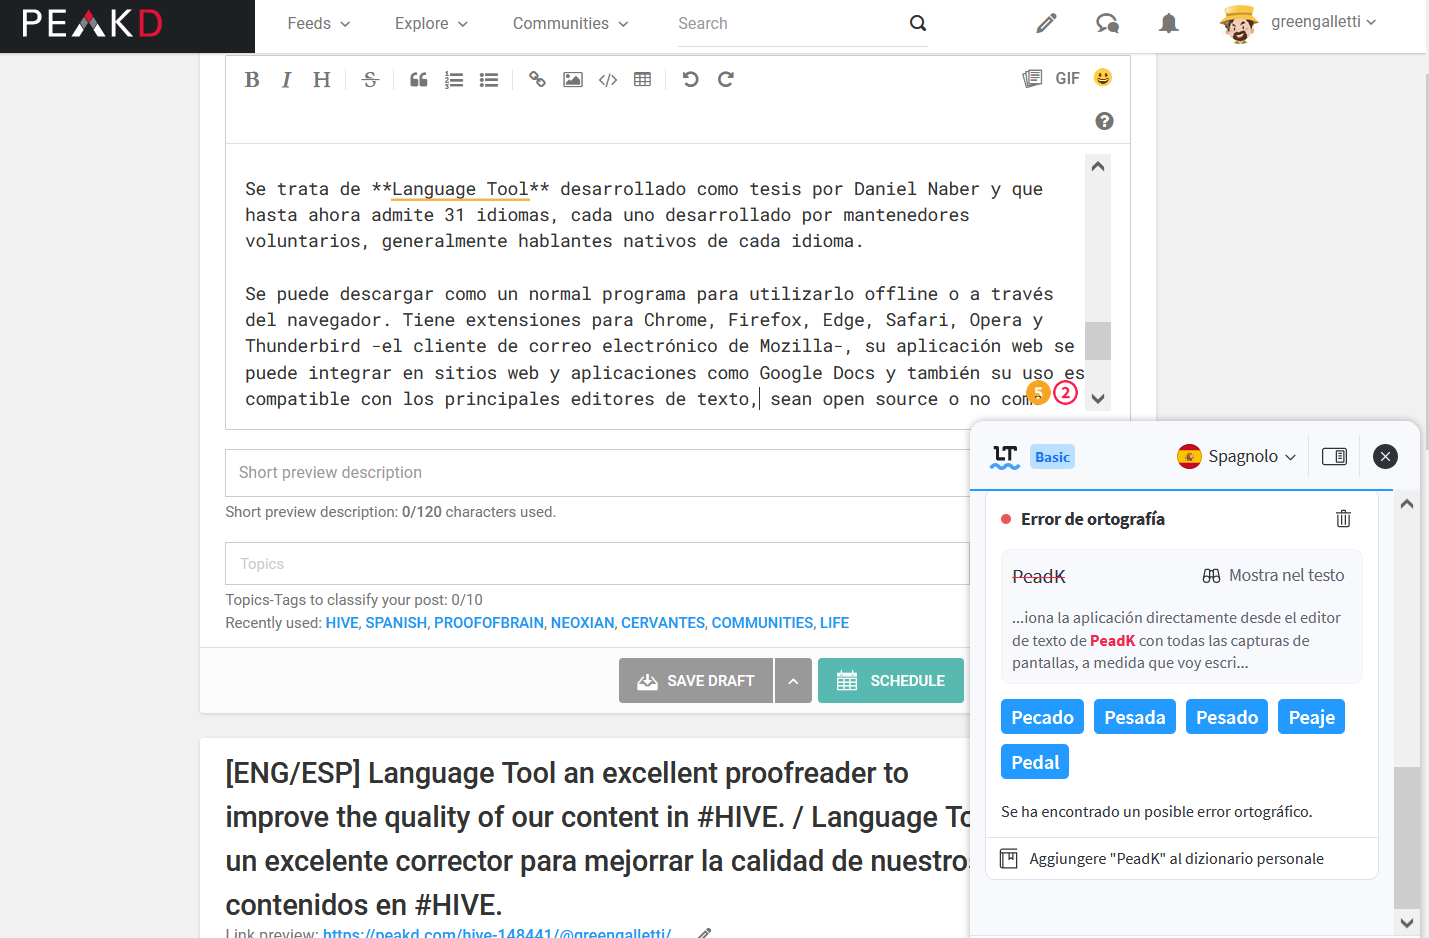Viewport: 1429px width, 938px height.
Task: Click editor scrollbar down arrow
Action: [1098, 399]
